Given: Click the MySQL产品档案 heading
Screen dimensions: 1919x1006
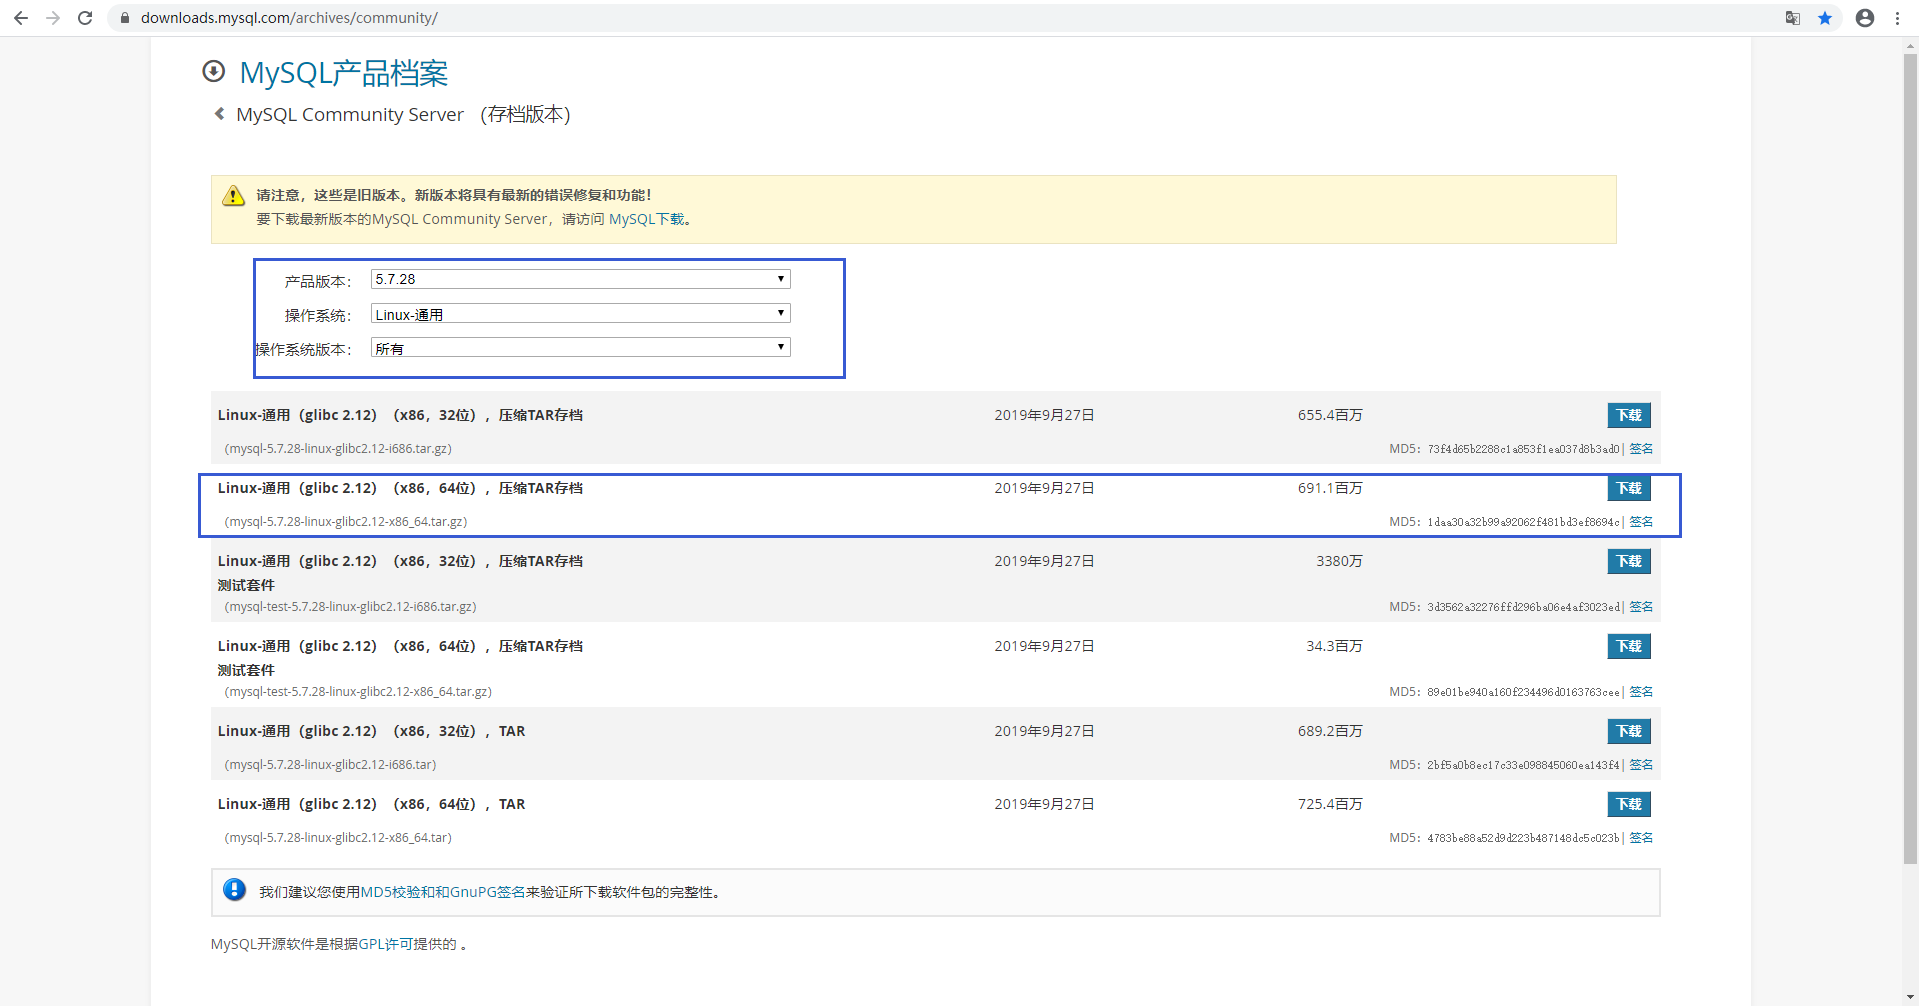Looking at the screenshot, I should pos(344,72).
